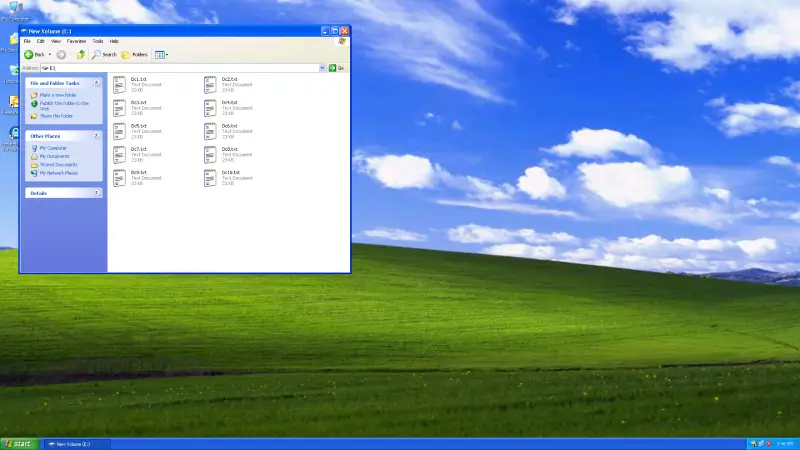This screenshot has height=450, width=800.
Task: Click the taskbar clock
Action: [x=785, y=444]
